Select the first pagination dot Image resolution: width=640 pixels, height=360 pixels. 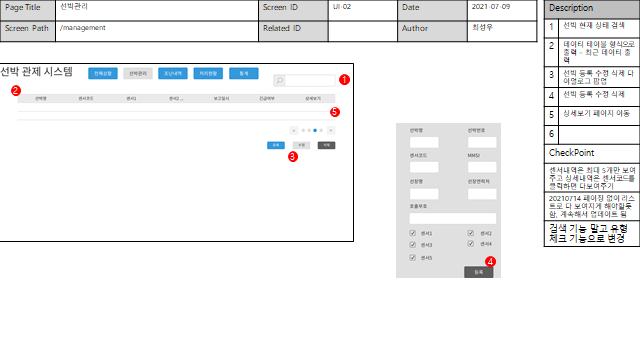point(303,131)
